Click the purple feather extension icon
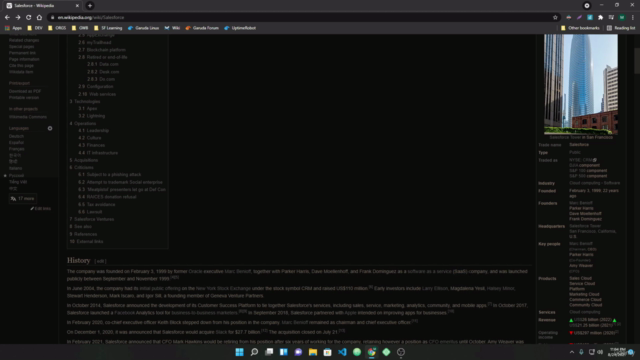The height and width of the screenshot is (360, 640). [x=579, y=18]
